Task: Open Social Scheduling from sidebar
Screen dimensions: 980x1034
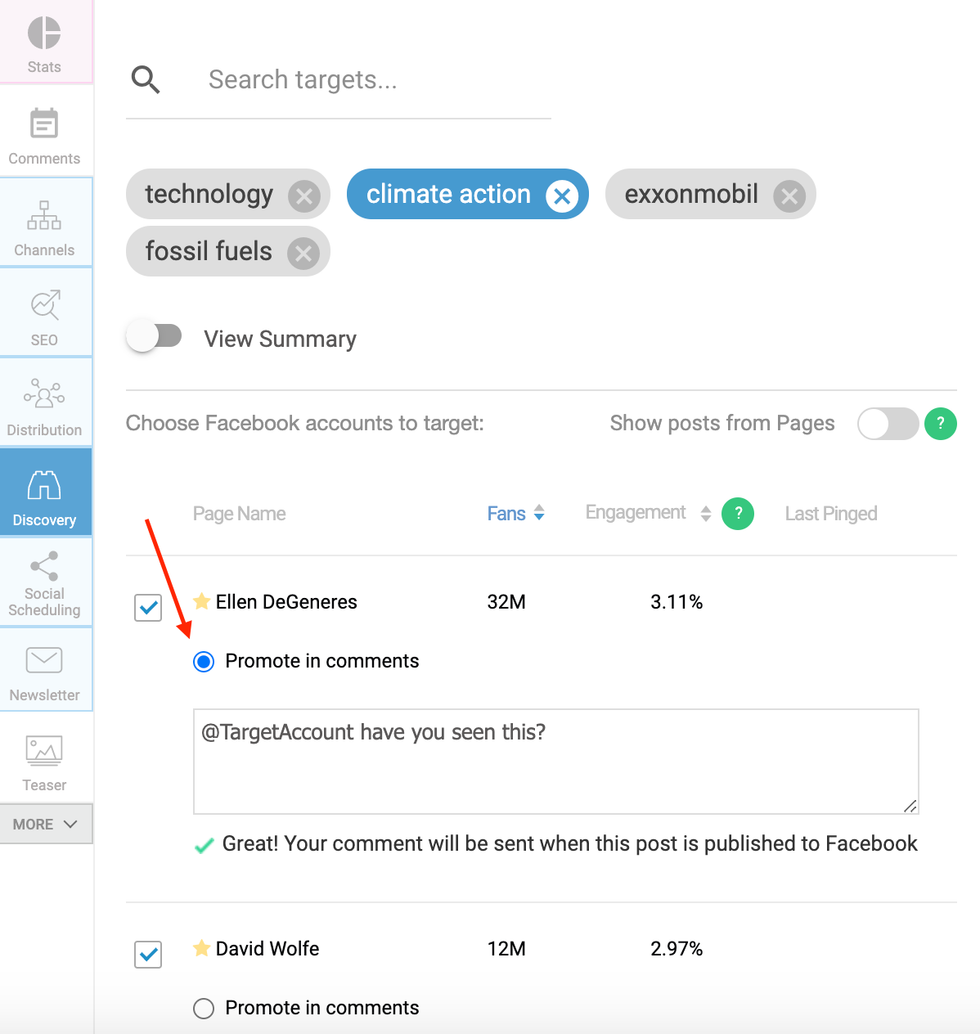Action: [x=44, y=582]
